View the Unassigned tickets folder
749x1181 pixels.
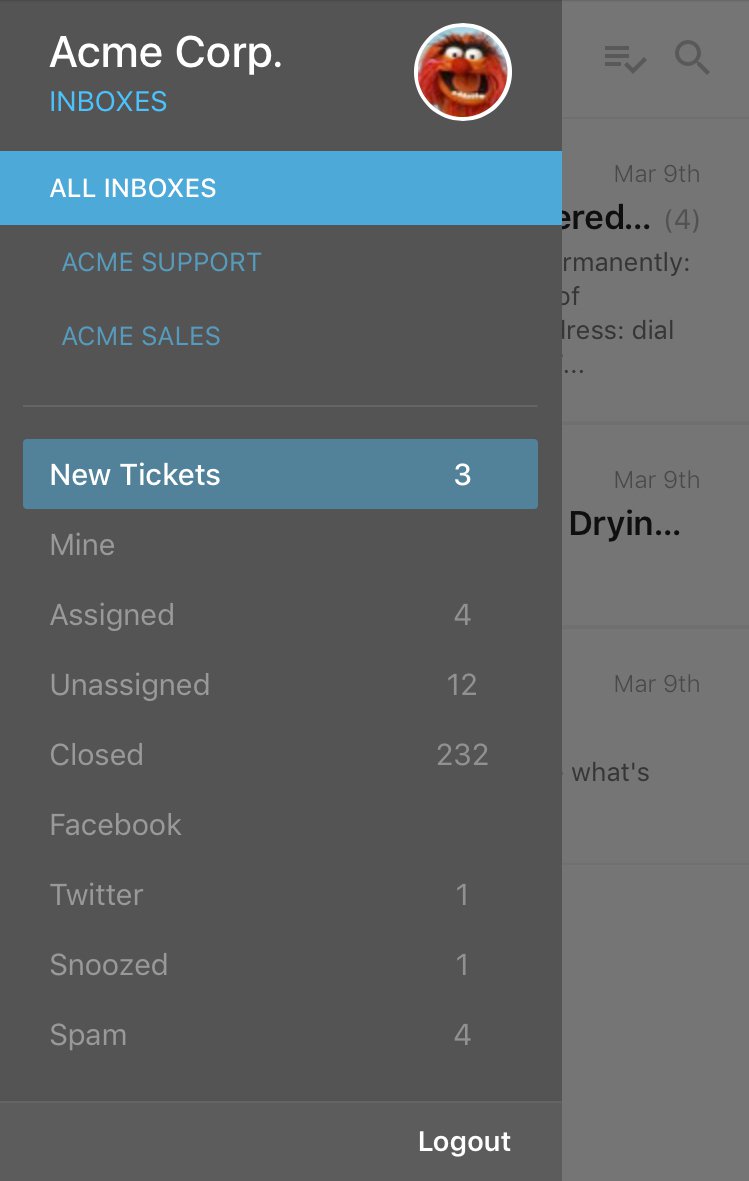click(280, 685)
